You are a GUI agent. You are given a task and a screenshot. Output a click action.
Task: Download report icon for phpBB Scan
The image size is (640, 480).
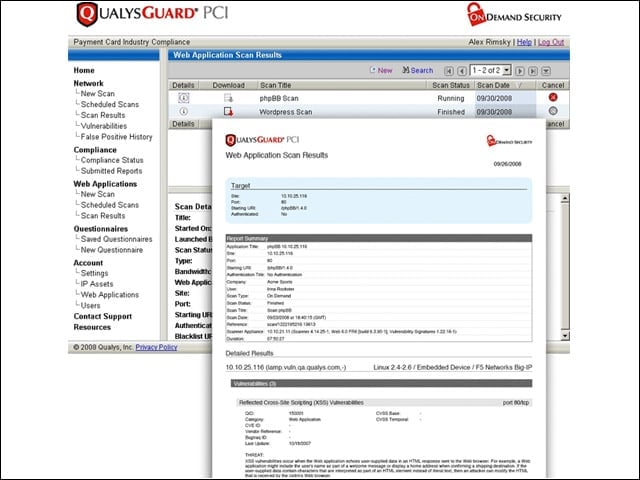[x=228, y=98]
